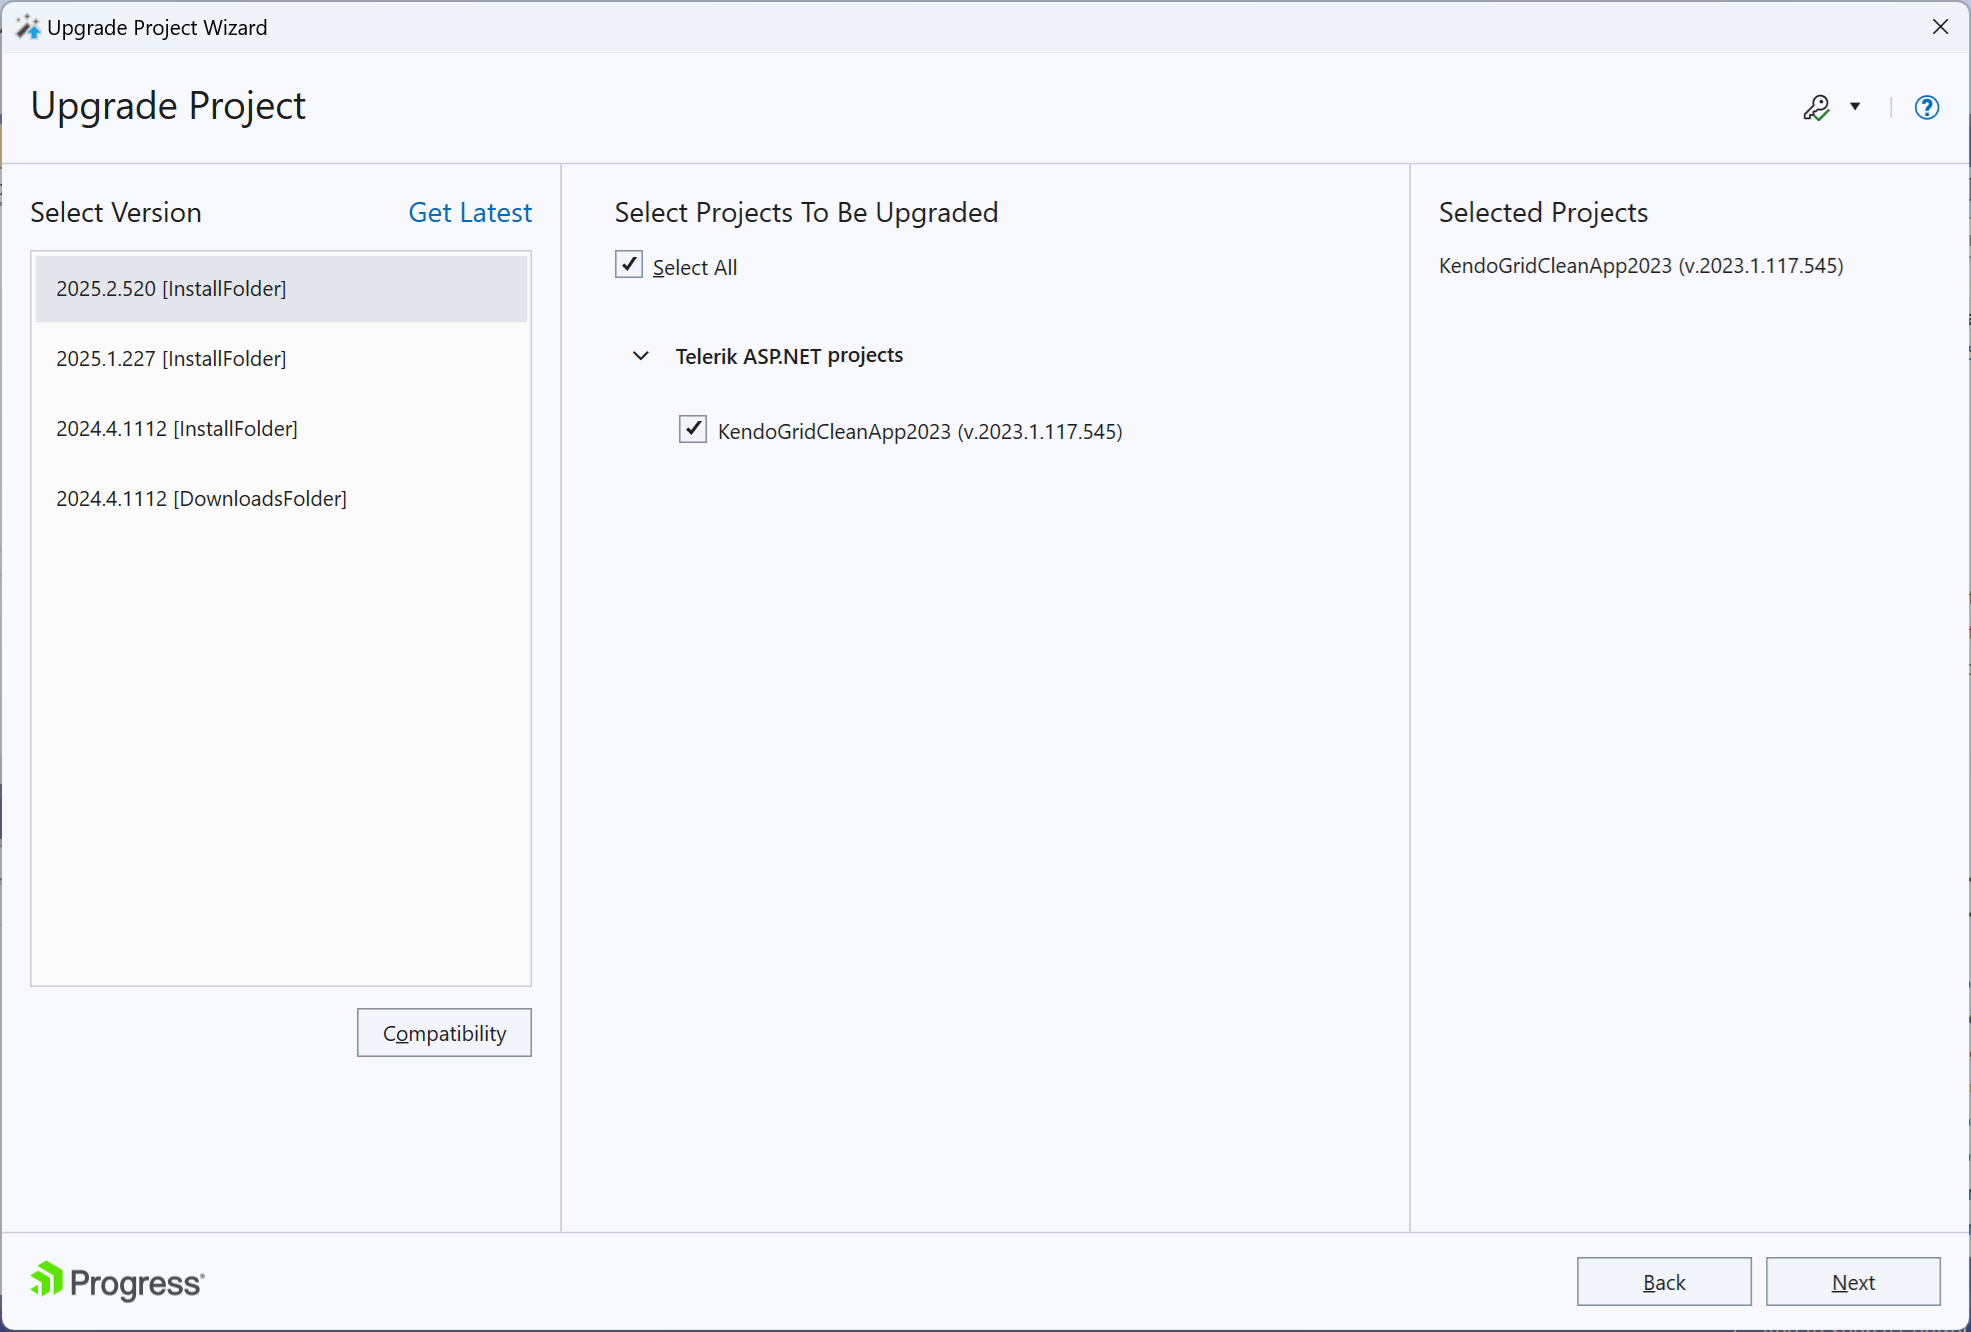This screenshot has height=1332, width=1971.
Task: Click the Progress logo at bottom left
Action: pos(117,1281)
